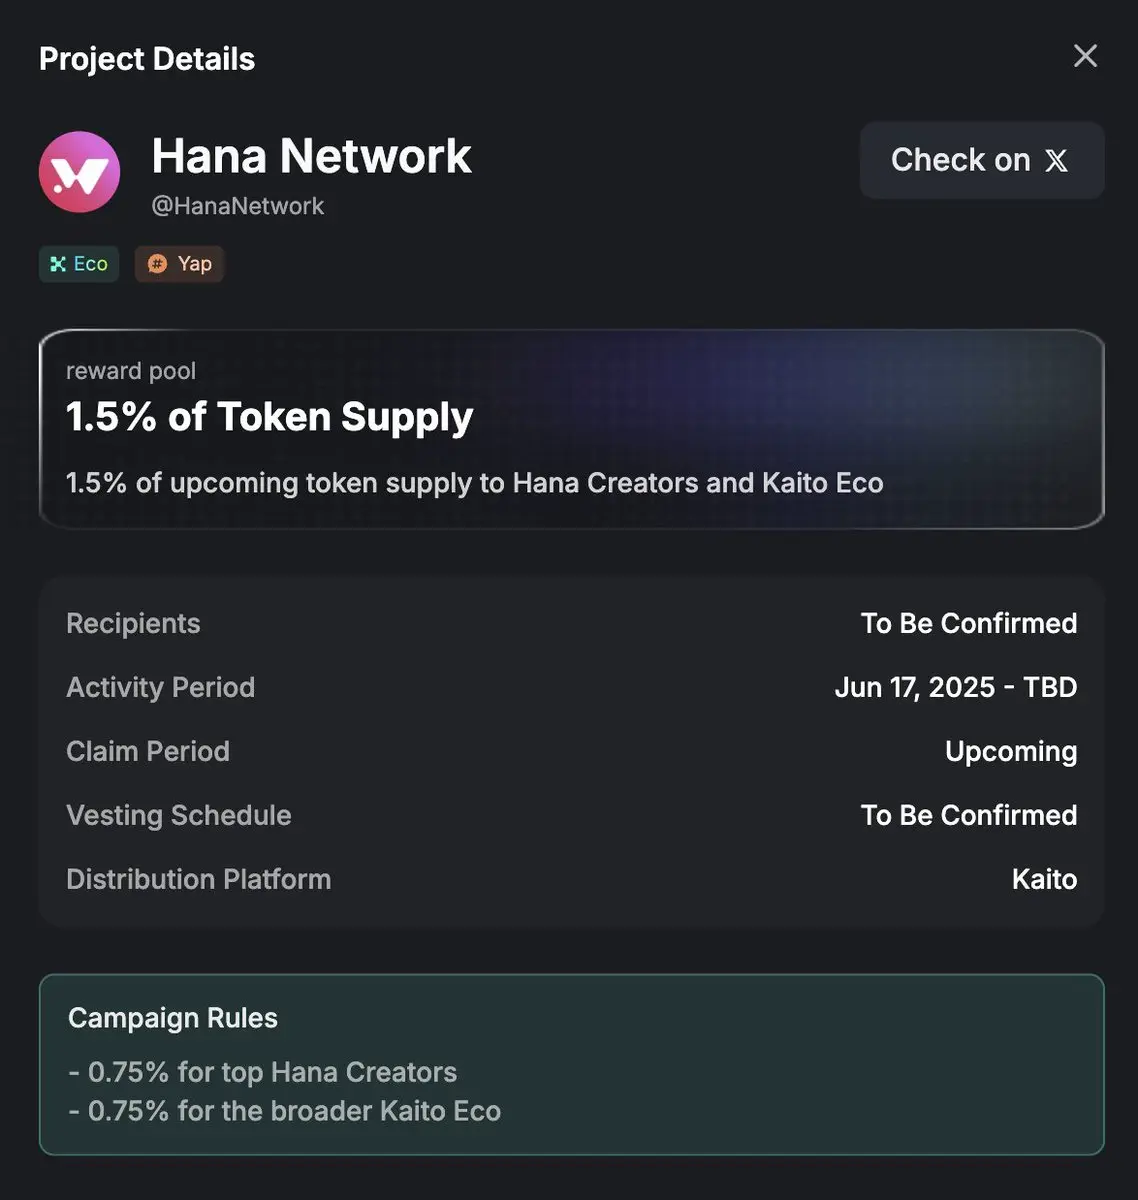Viewport: 1138px width, 1200px height.
Task: Click the 0.75% for top Hana Creators rule
Action: 262,1072
